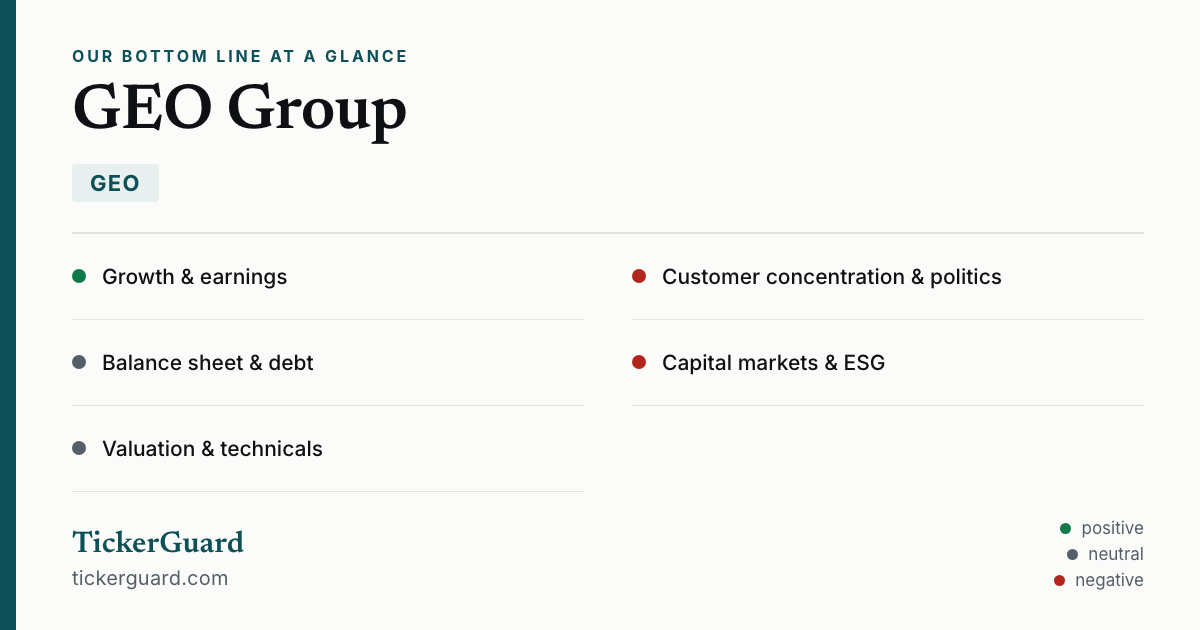
Task: Click the 'negative' legend label
Action: click(1109, 580)
